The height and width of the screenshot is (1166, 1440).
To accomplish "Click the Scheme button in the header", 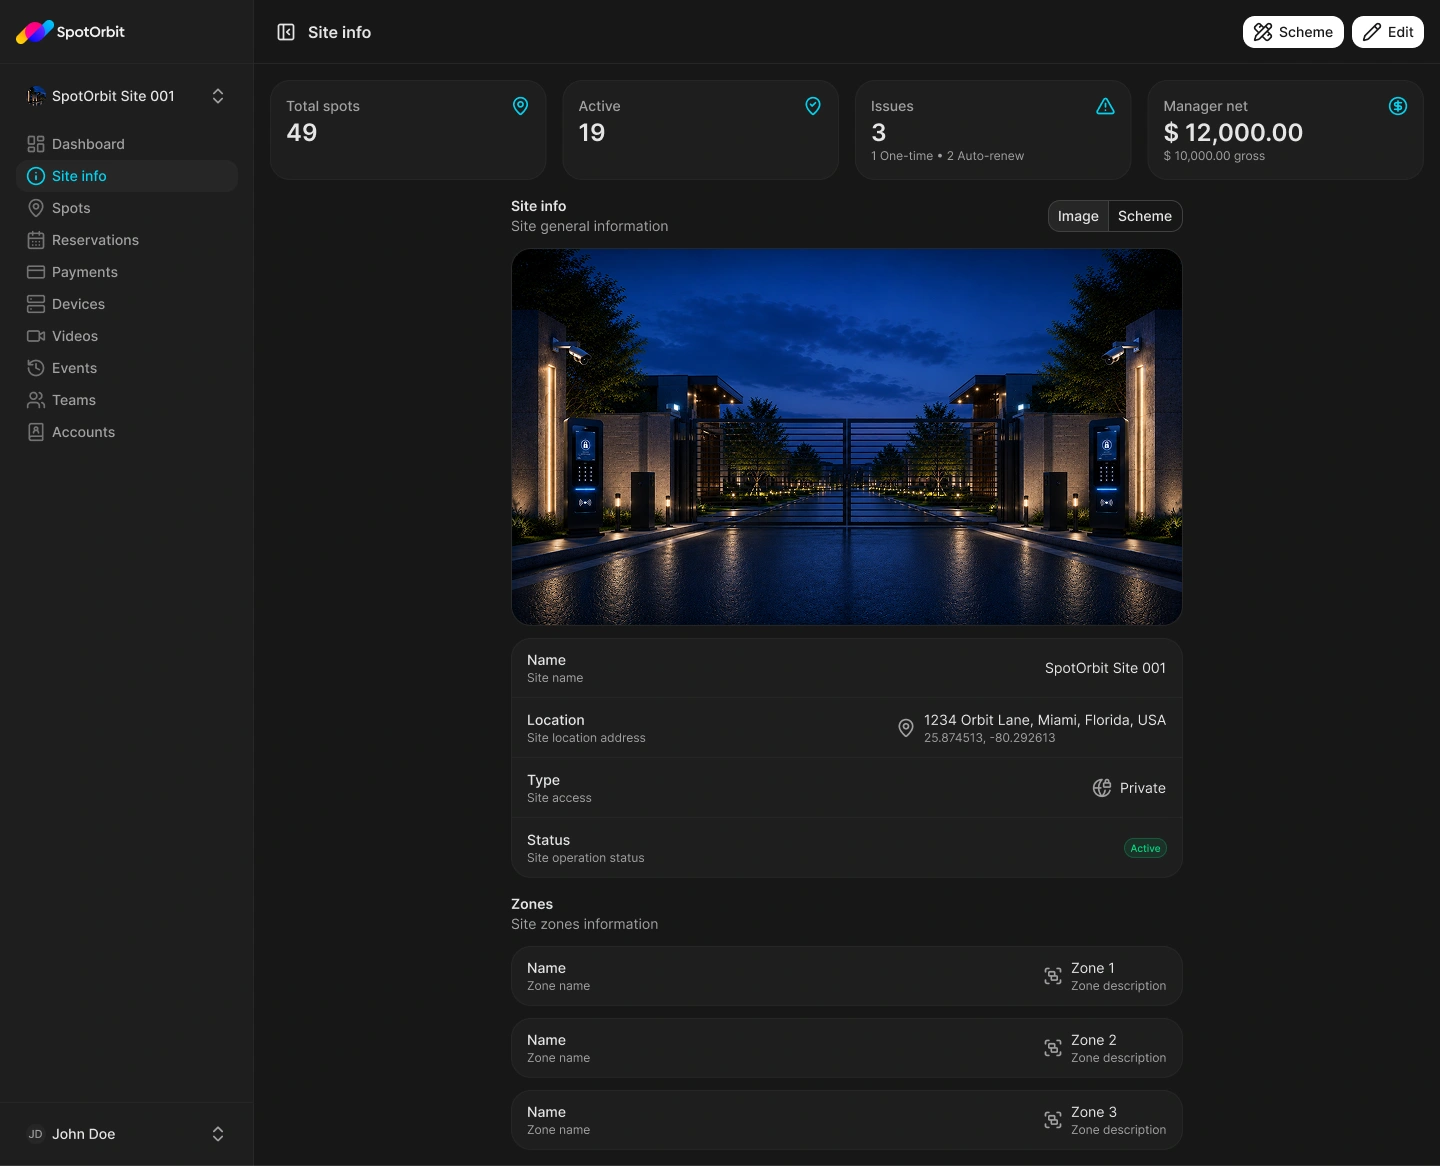I will [x=1293, y=32].
